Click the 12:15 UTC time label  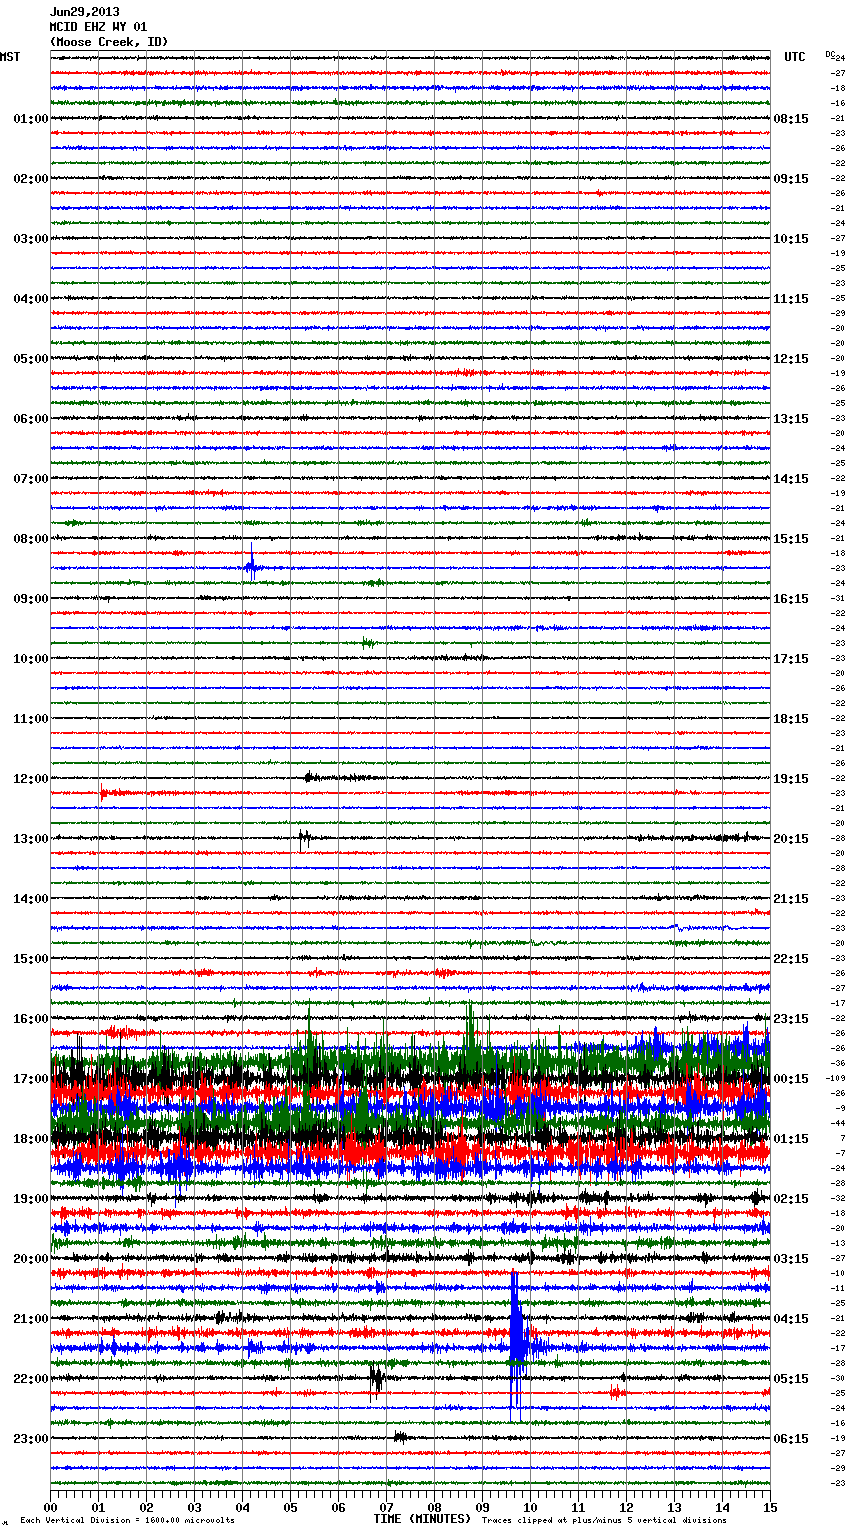tap(791, 359)
